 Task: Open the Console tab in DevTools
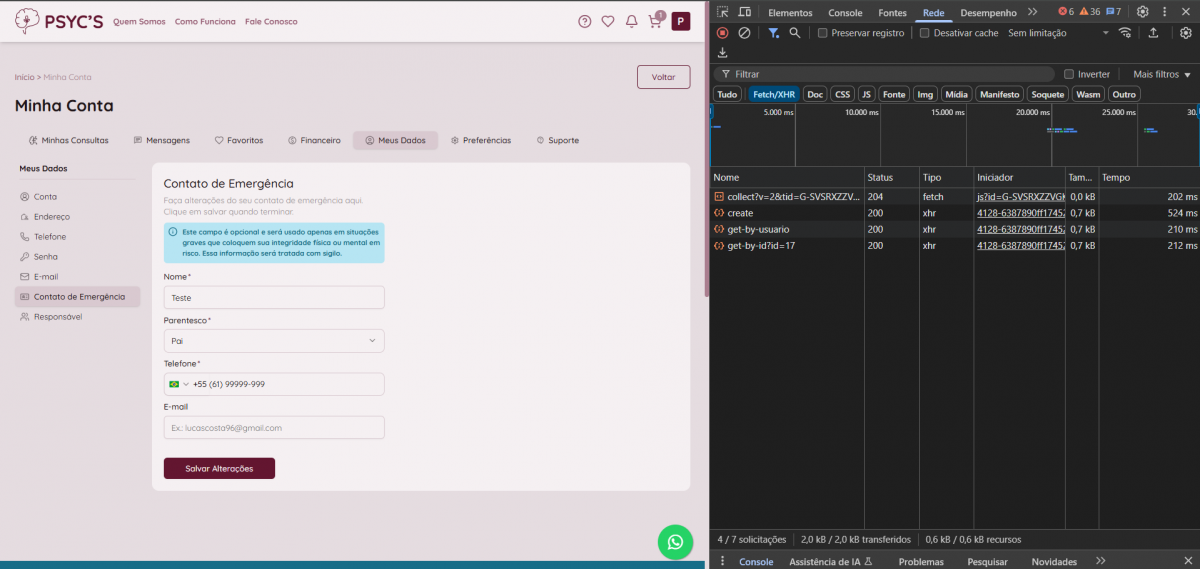tap(845, 13)
